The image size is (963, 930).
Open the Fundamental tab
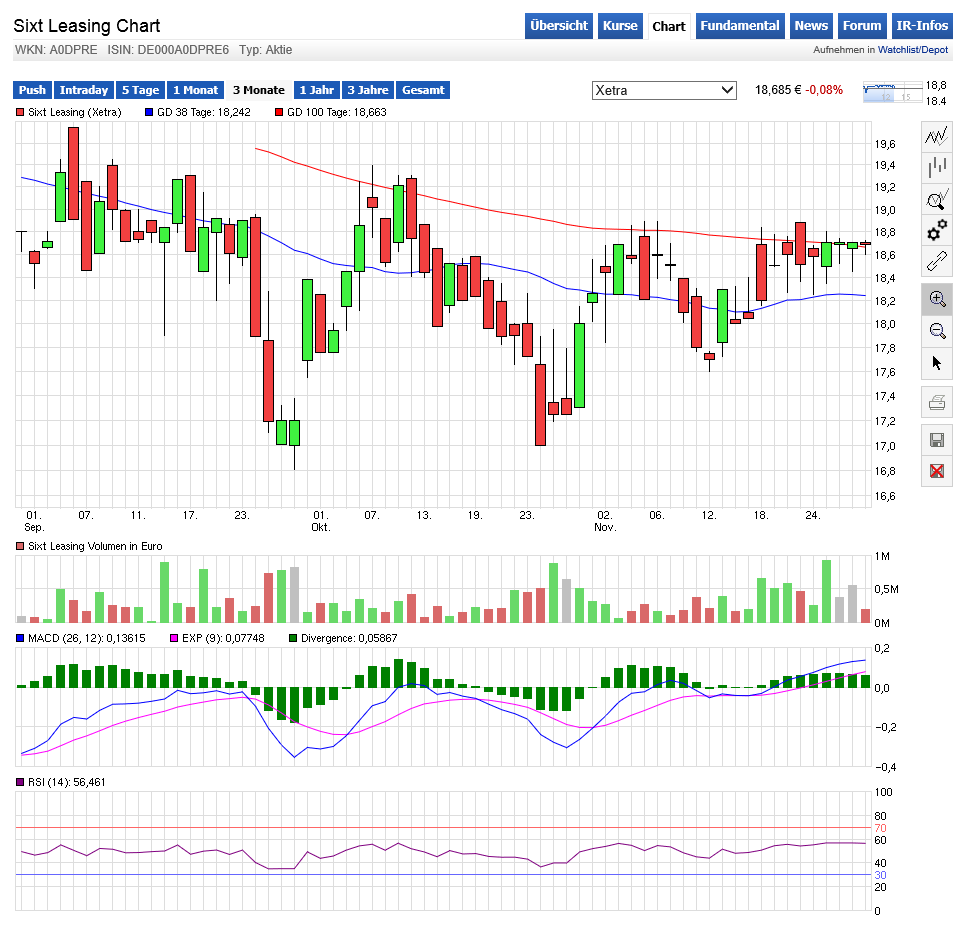click(740, 26)
